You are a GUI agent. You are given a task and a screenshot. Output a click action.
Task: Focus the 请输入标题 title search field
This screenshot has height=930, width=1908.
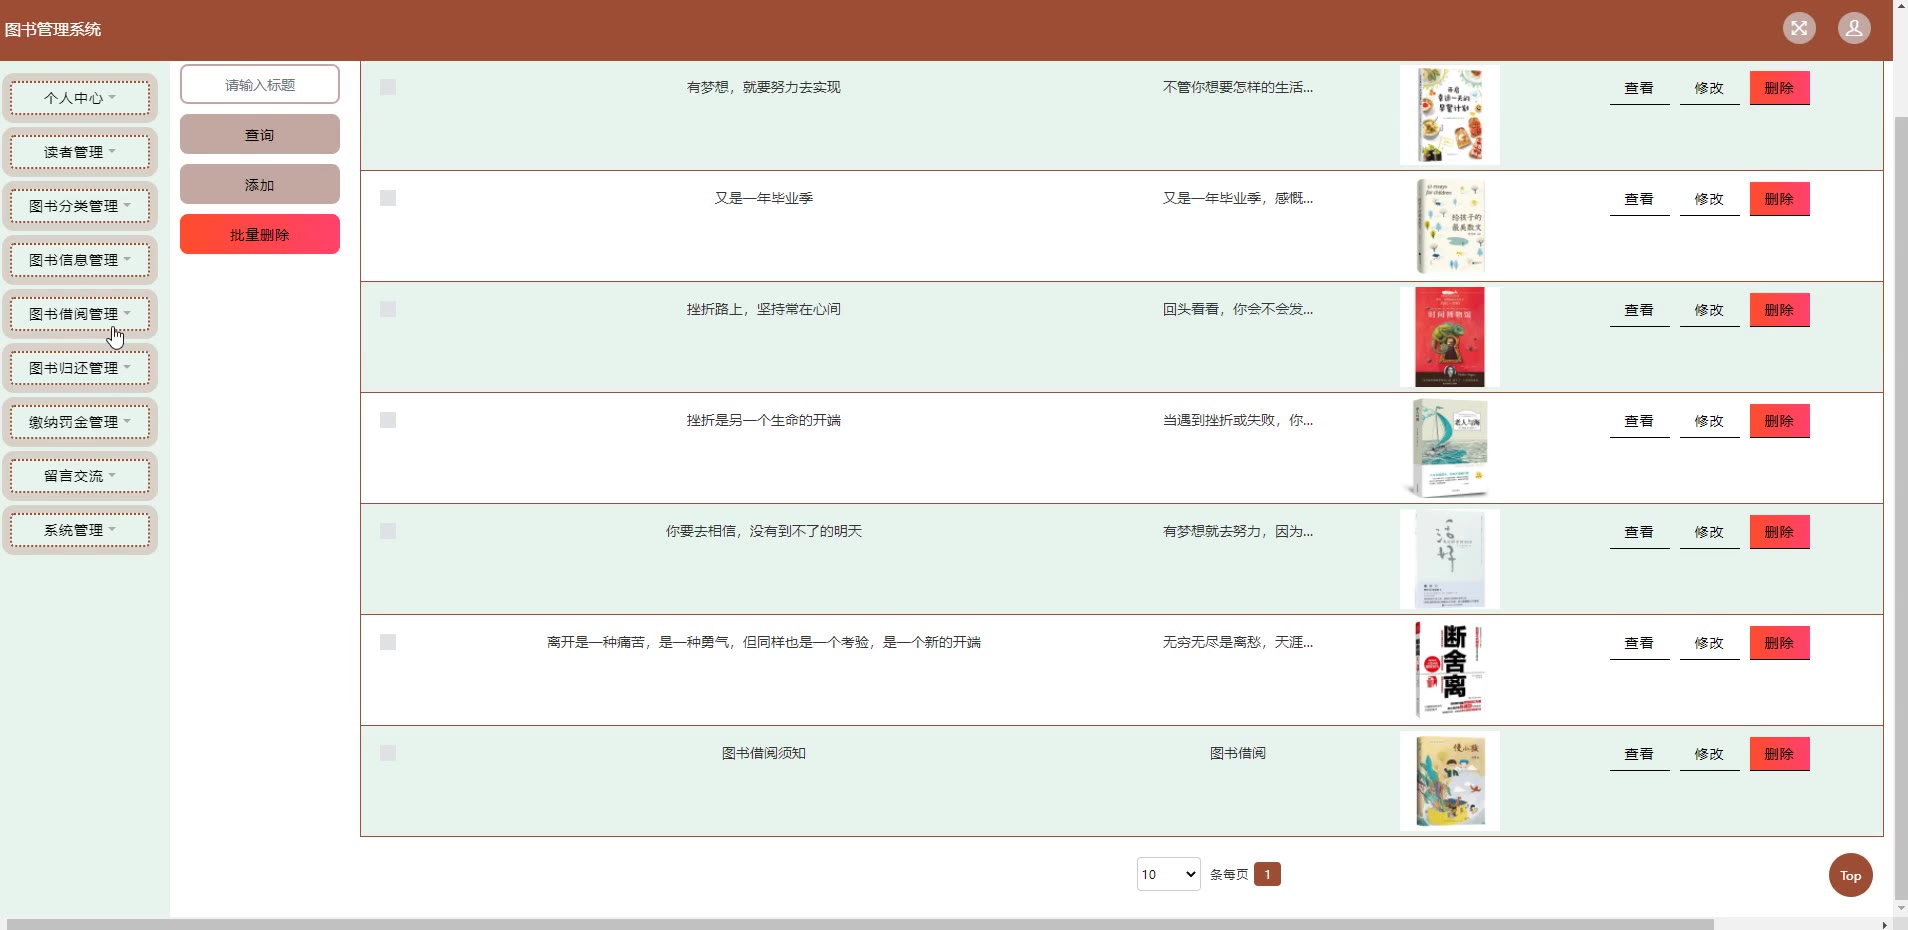point(260,84)
